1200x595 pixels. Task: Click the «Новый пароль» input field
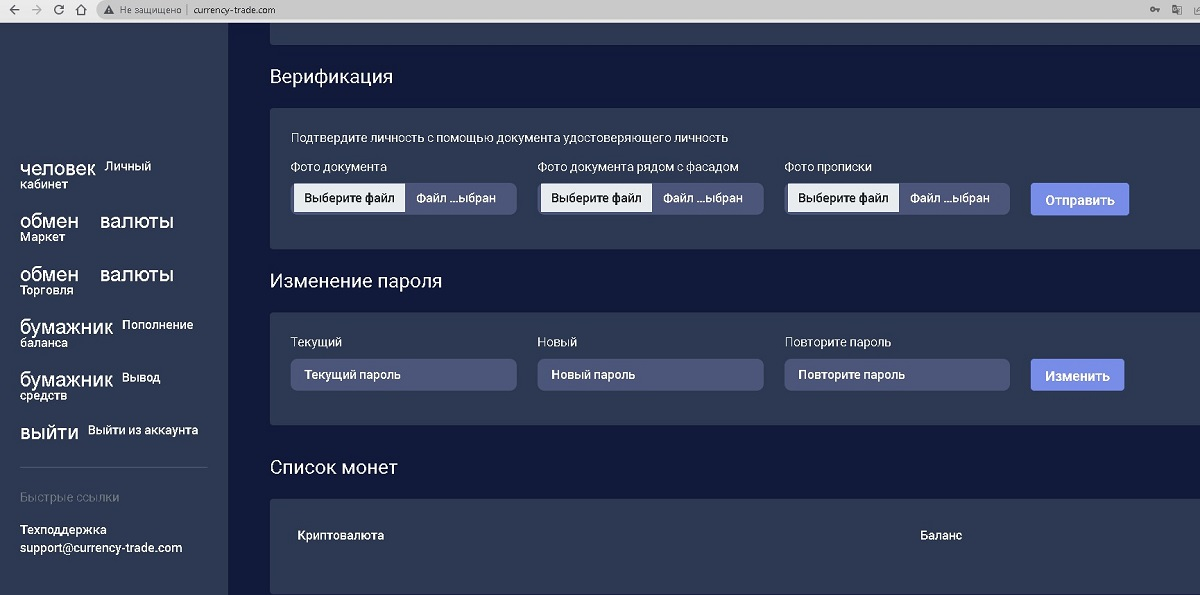(x=650, y=374)
